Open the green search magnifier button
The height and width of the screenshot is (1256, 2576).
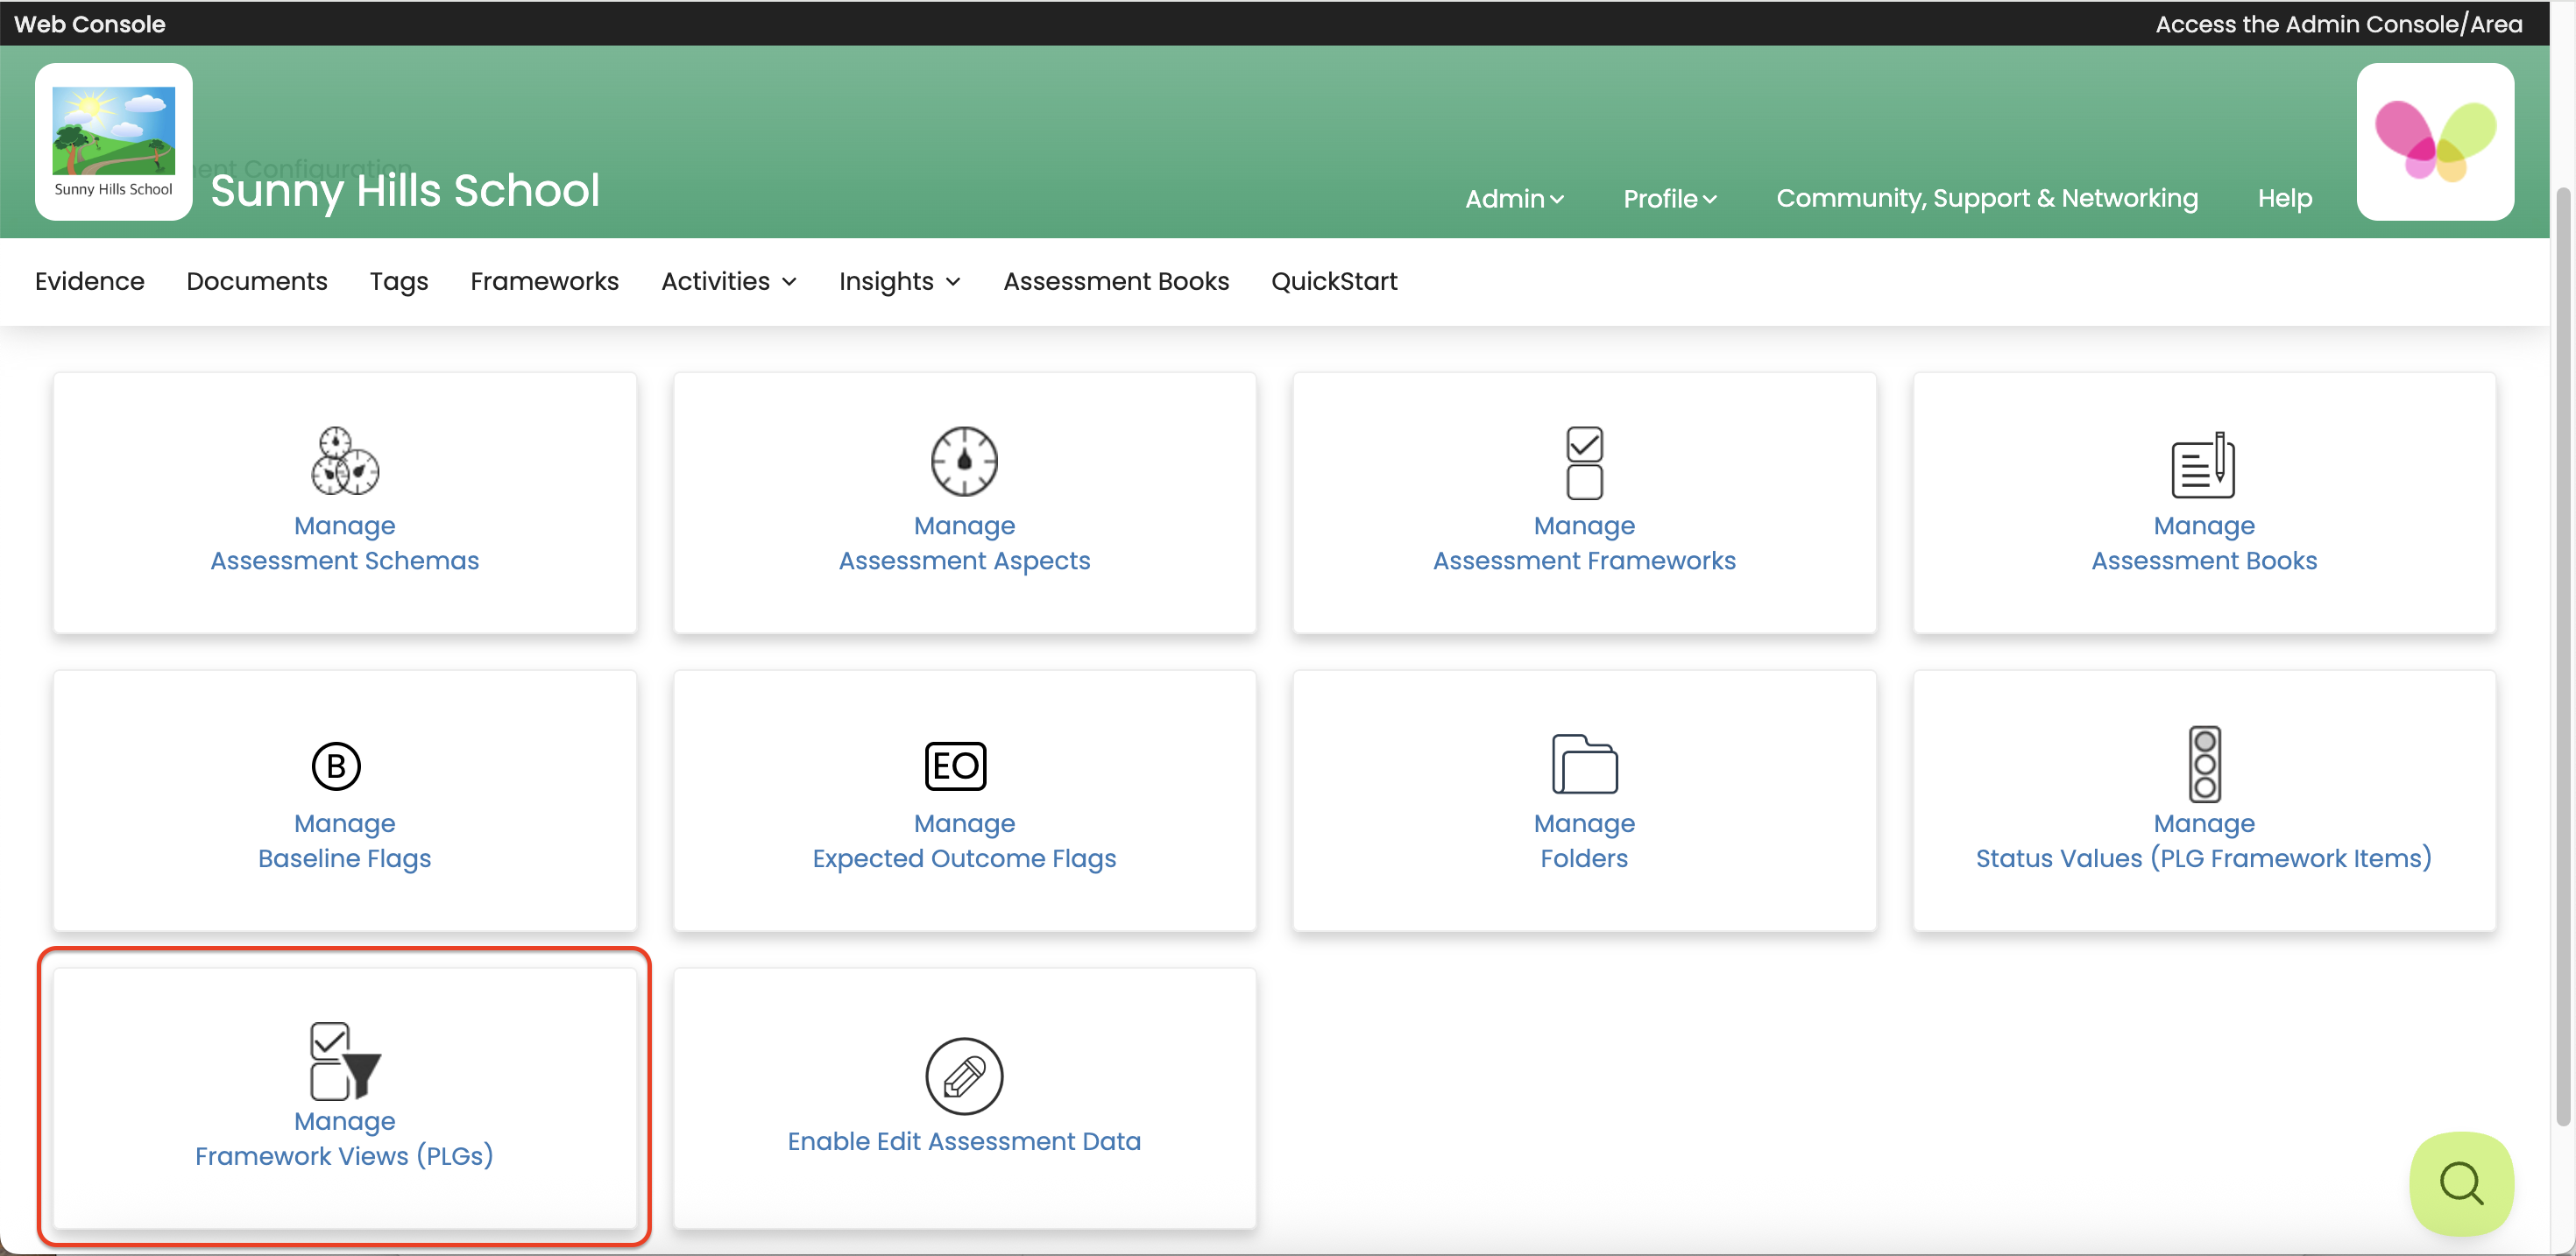[x=2461, y=1184]
